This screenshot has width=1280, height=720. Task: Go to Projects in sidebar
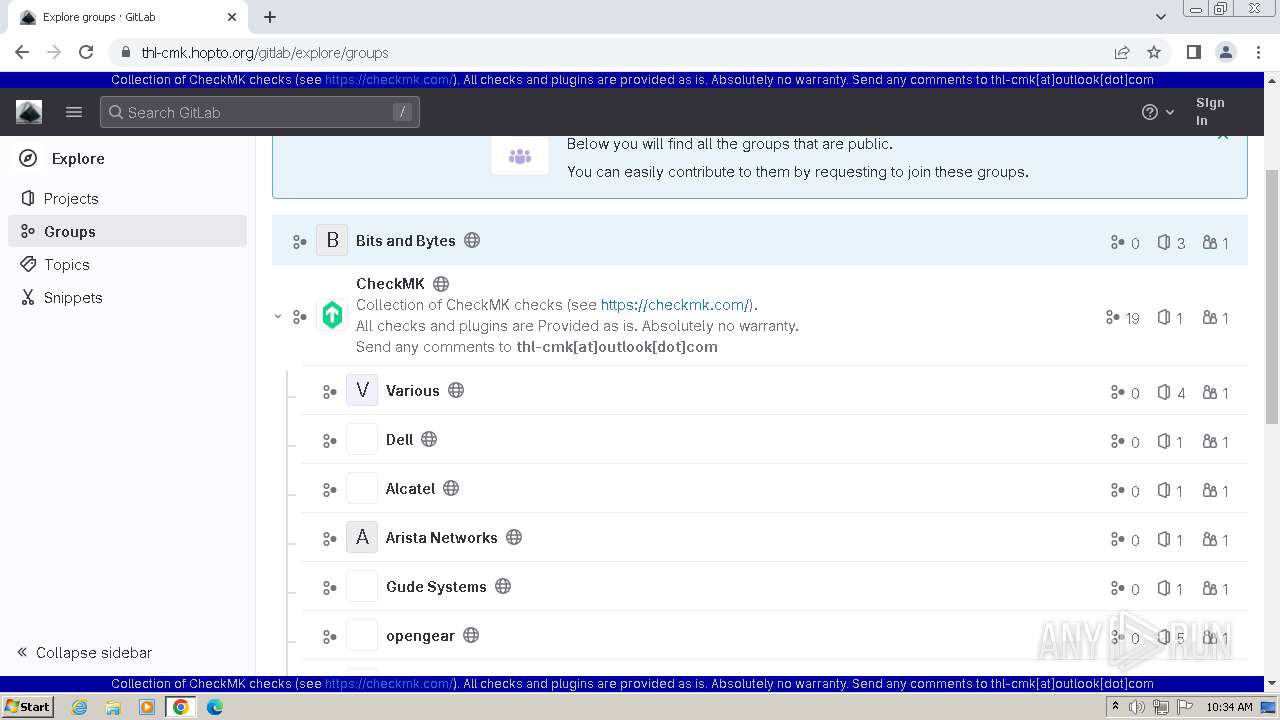(x=128, y=198)
